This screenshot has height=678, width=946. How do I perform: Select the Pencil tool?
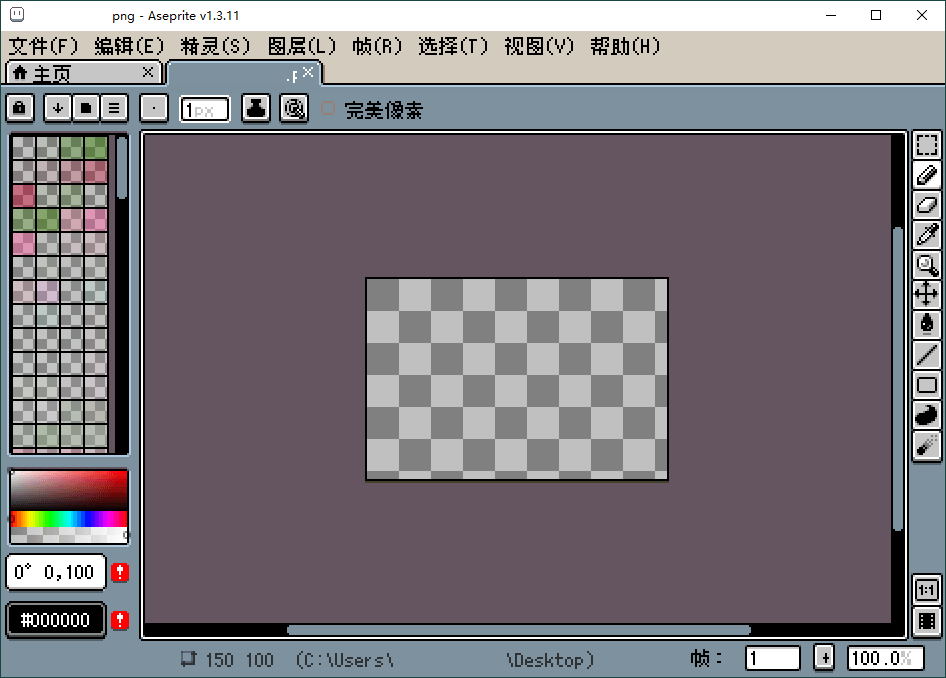pos(927,175)
